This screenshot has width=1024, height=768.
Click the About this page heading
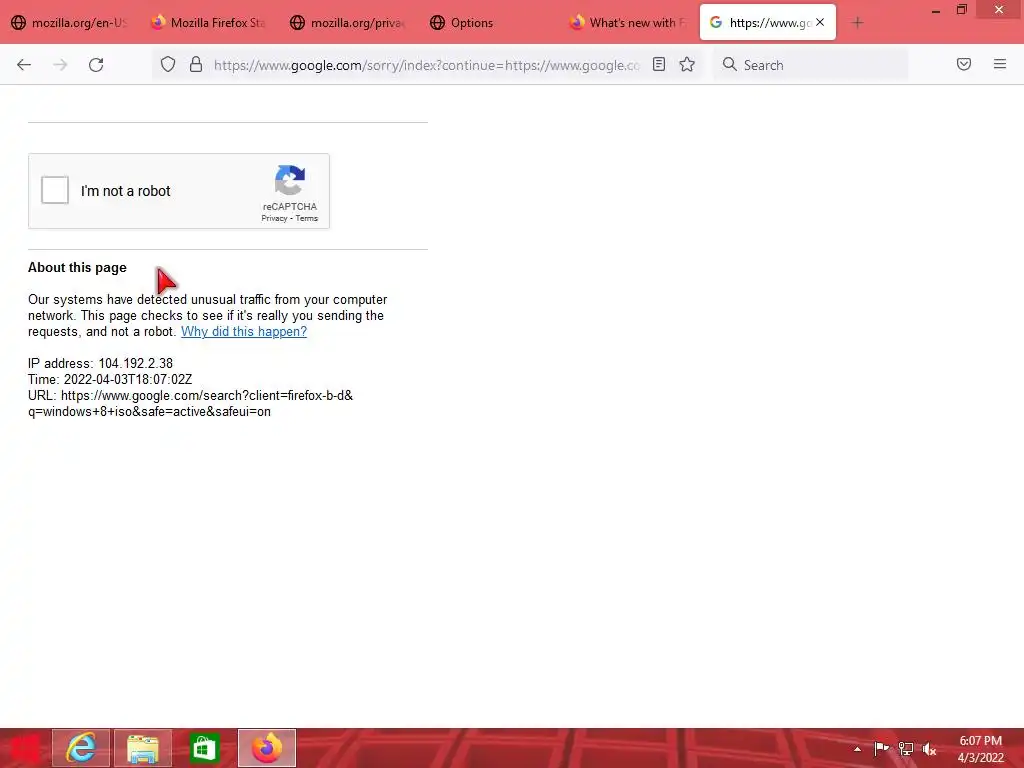[x=77, y=268]
